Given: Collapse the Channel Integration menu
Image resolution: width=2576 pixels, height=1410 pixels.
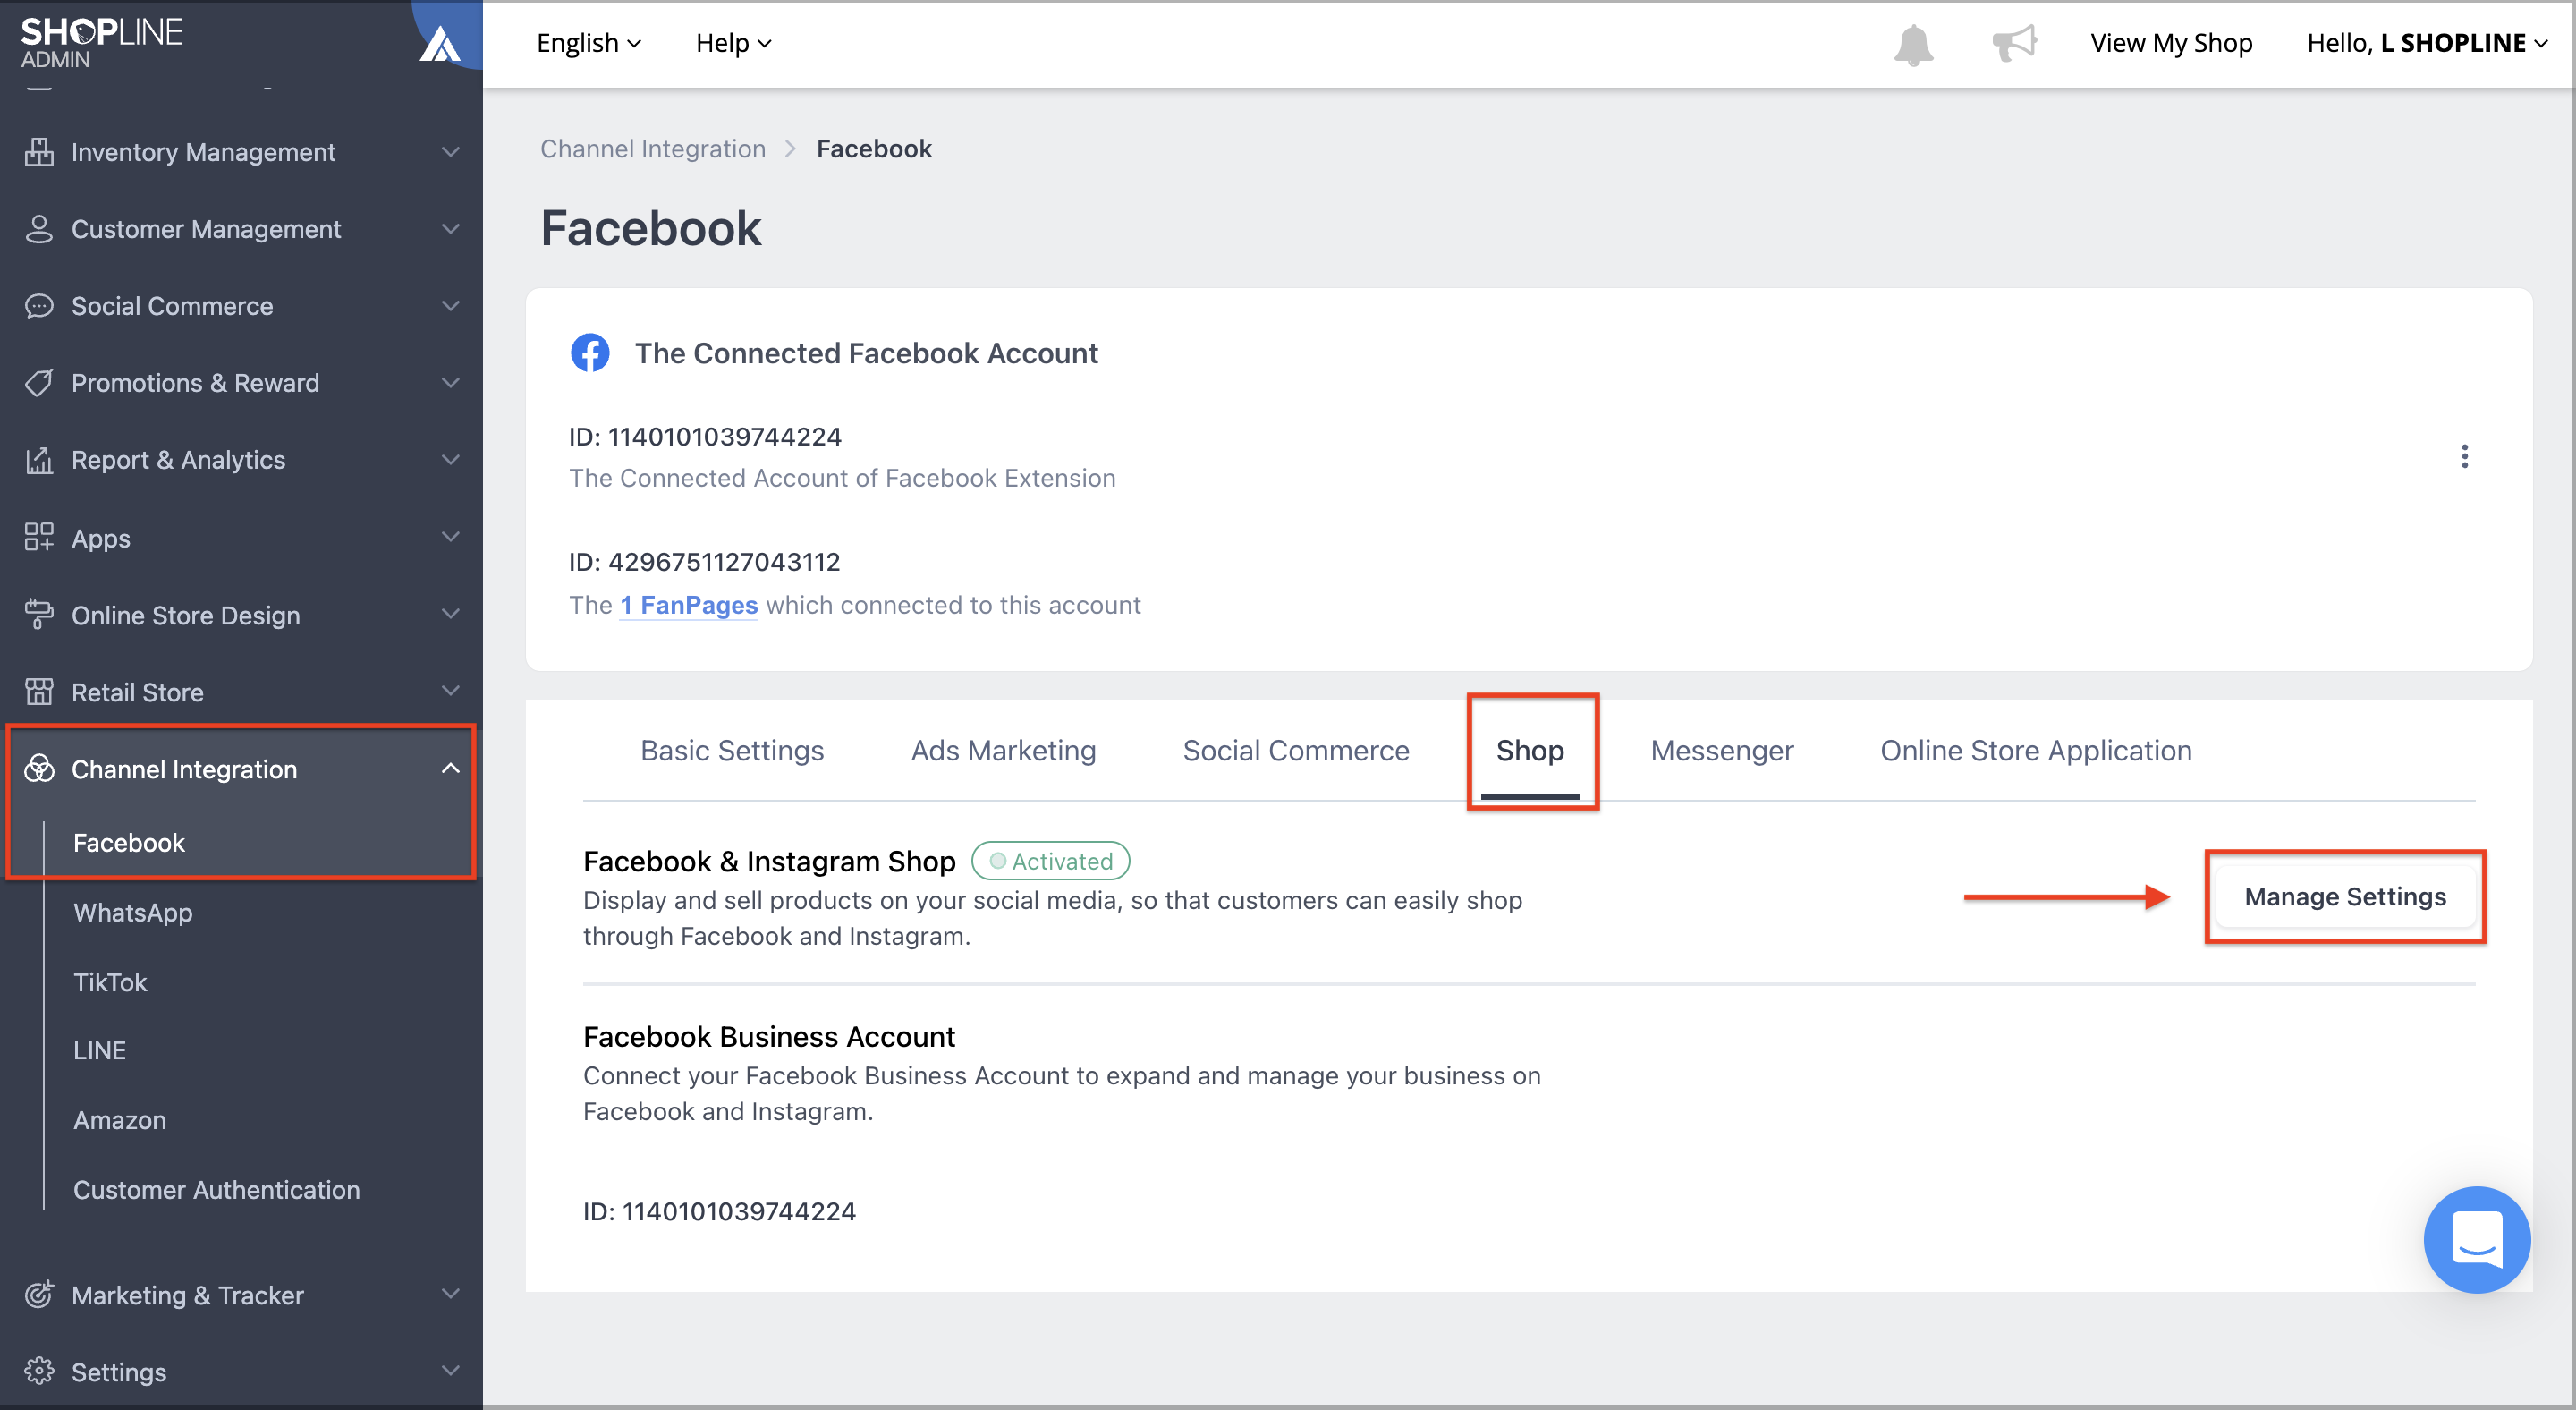Looking at the screenshot, I should [x=451, y=768].
